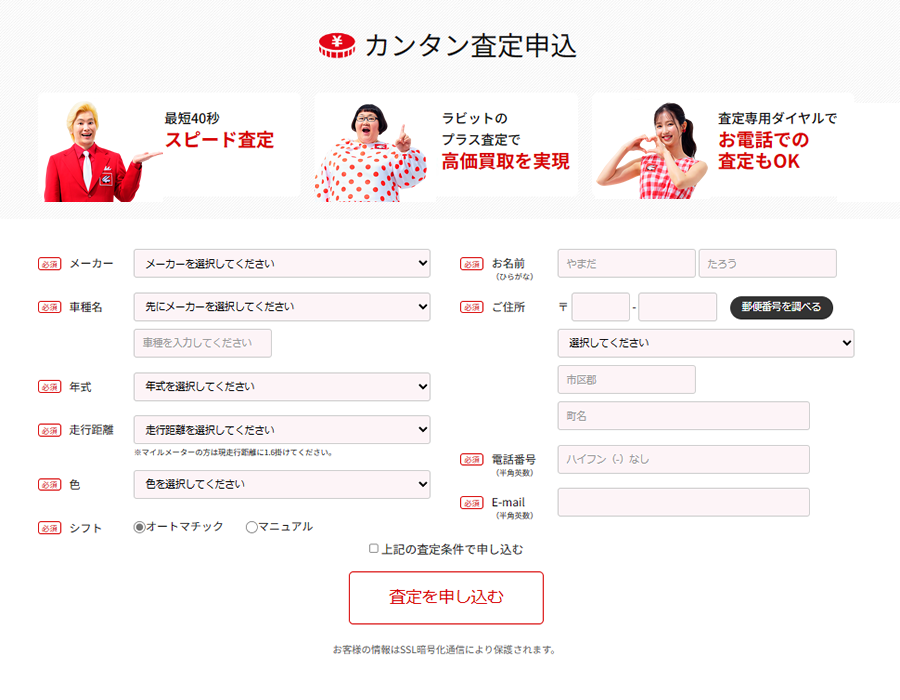This screenshot has width=900, height=700.
Task: Expand the 色 selection dropdown
Action: (x=281, y=485)
